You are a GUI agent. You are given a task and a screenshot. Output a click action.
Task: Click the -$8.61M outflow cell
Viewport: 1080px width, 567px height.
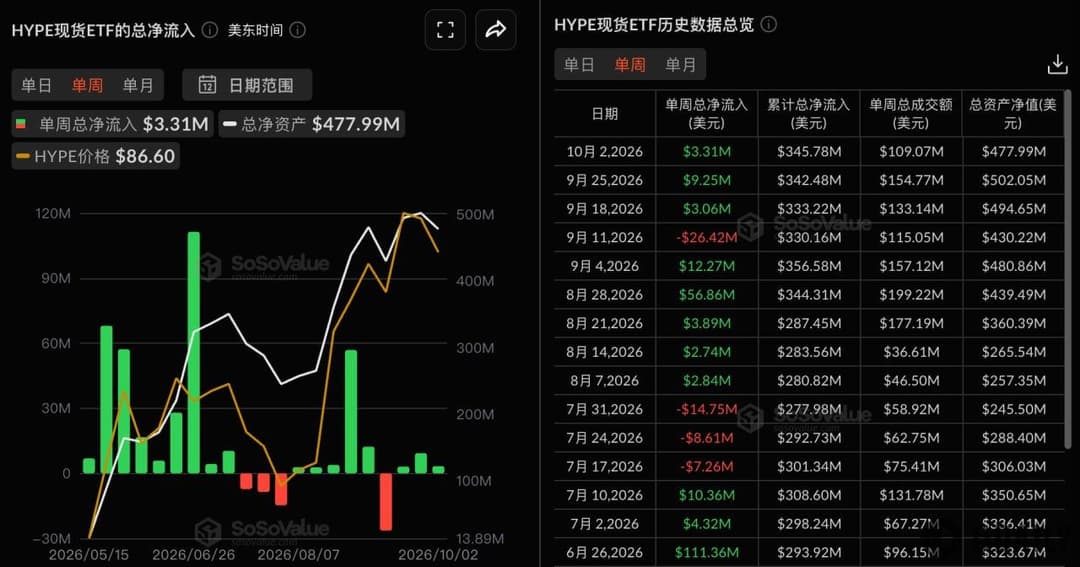(x=706, y=438)
